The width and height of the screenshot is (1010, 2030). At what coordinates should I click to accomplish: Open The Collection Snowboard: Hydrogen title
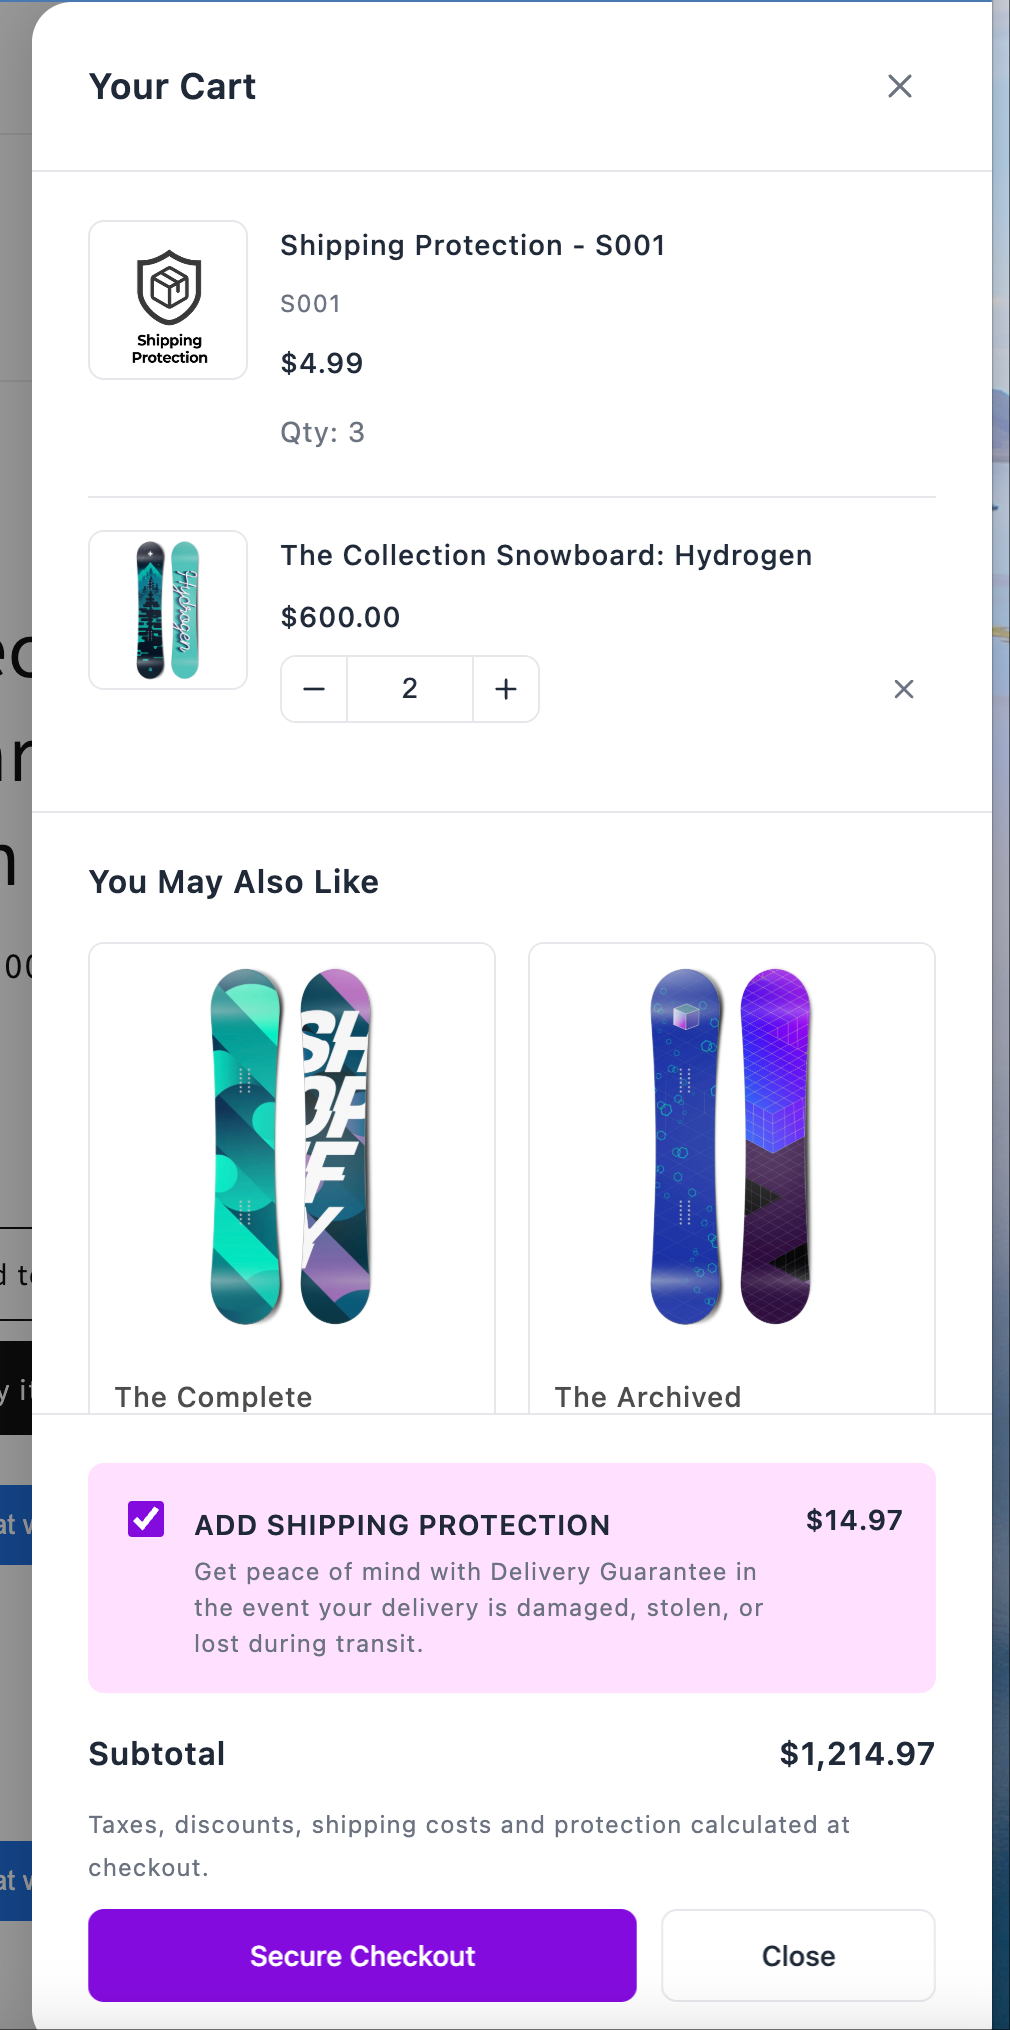tap(546, 555)
